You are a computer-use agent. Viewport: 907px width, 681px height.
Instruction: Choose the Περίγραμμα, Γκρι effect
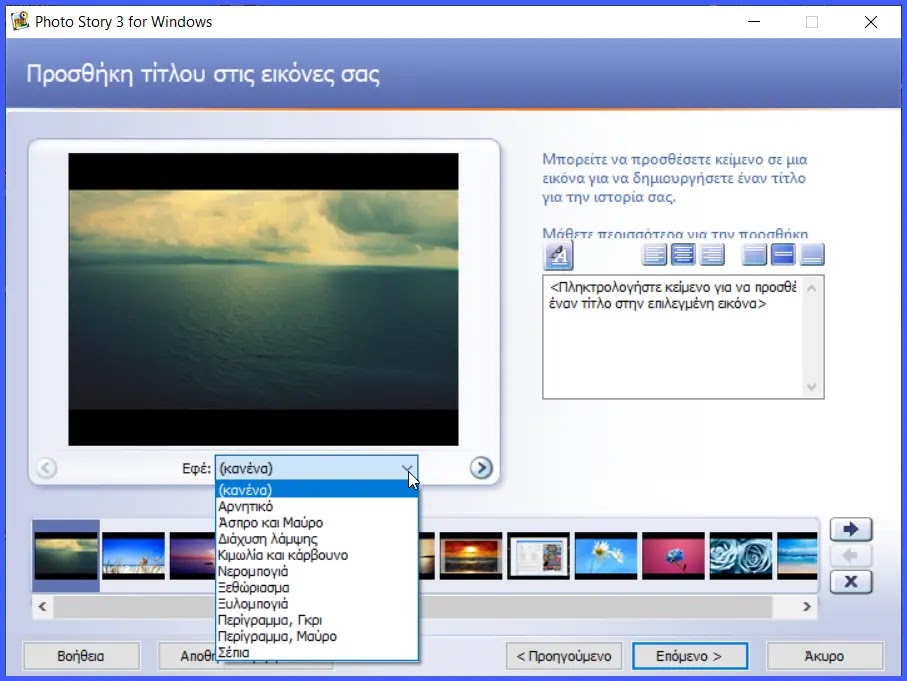click(316, 620)
